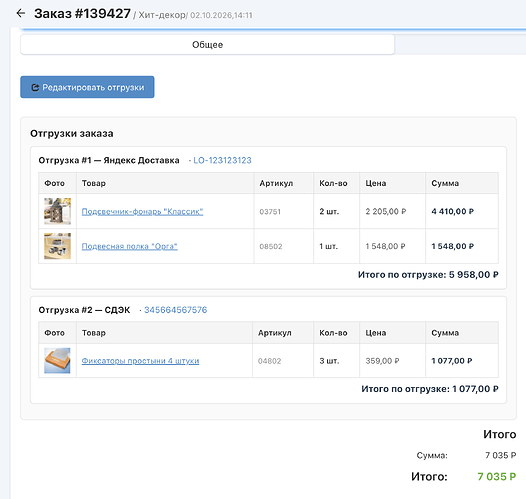Open the Общее tab
Image resolution: width=526 pixels, height=499 pixels.
click(207, 45)
